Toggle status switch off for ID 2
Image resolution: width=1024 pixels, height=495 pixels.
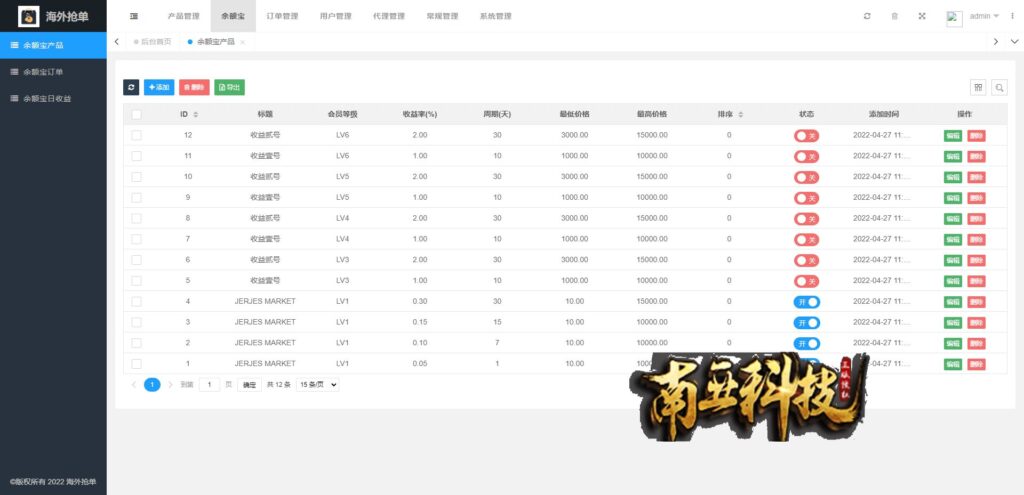pos(807,343)
